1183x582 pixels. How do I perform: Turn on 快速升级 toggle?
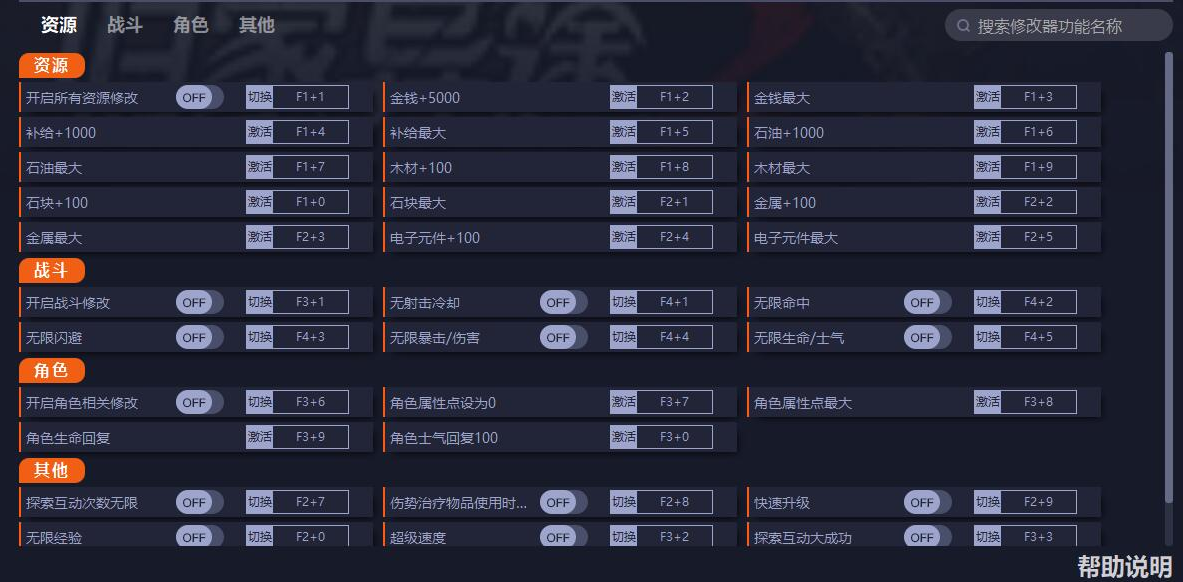click(927, 502)
